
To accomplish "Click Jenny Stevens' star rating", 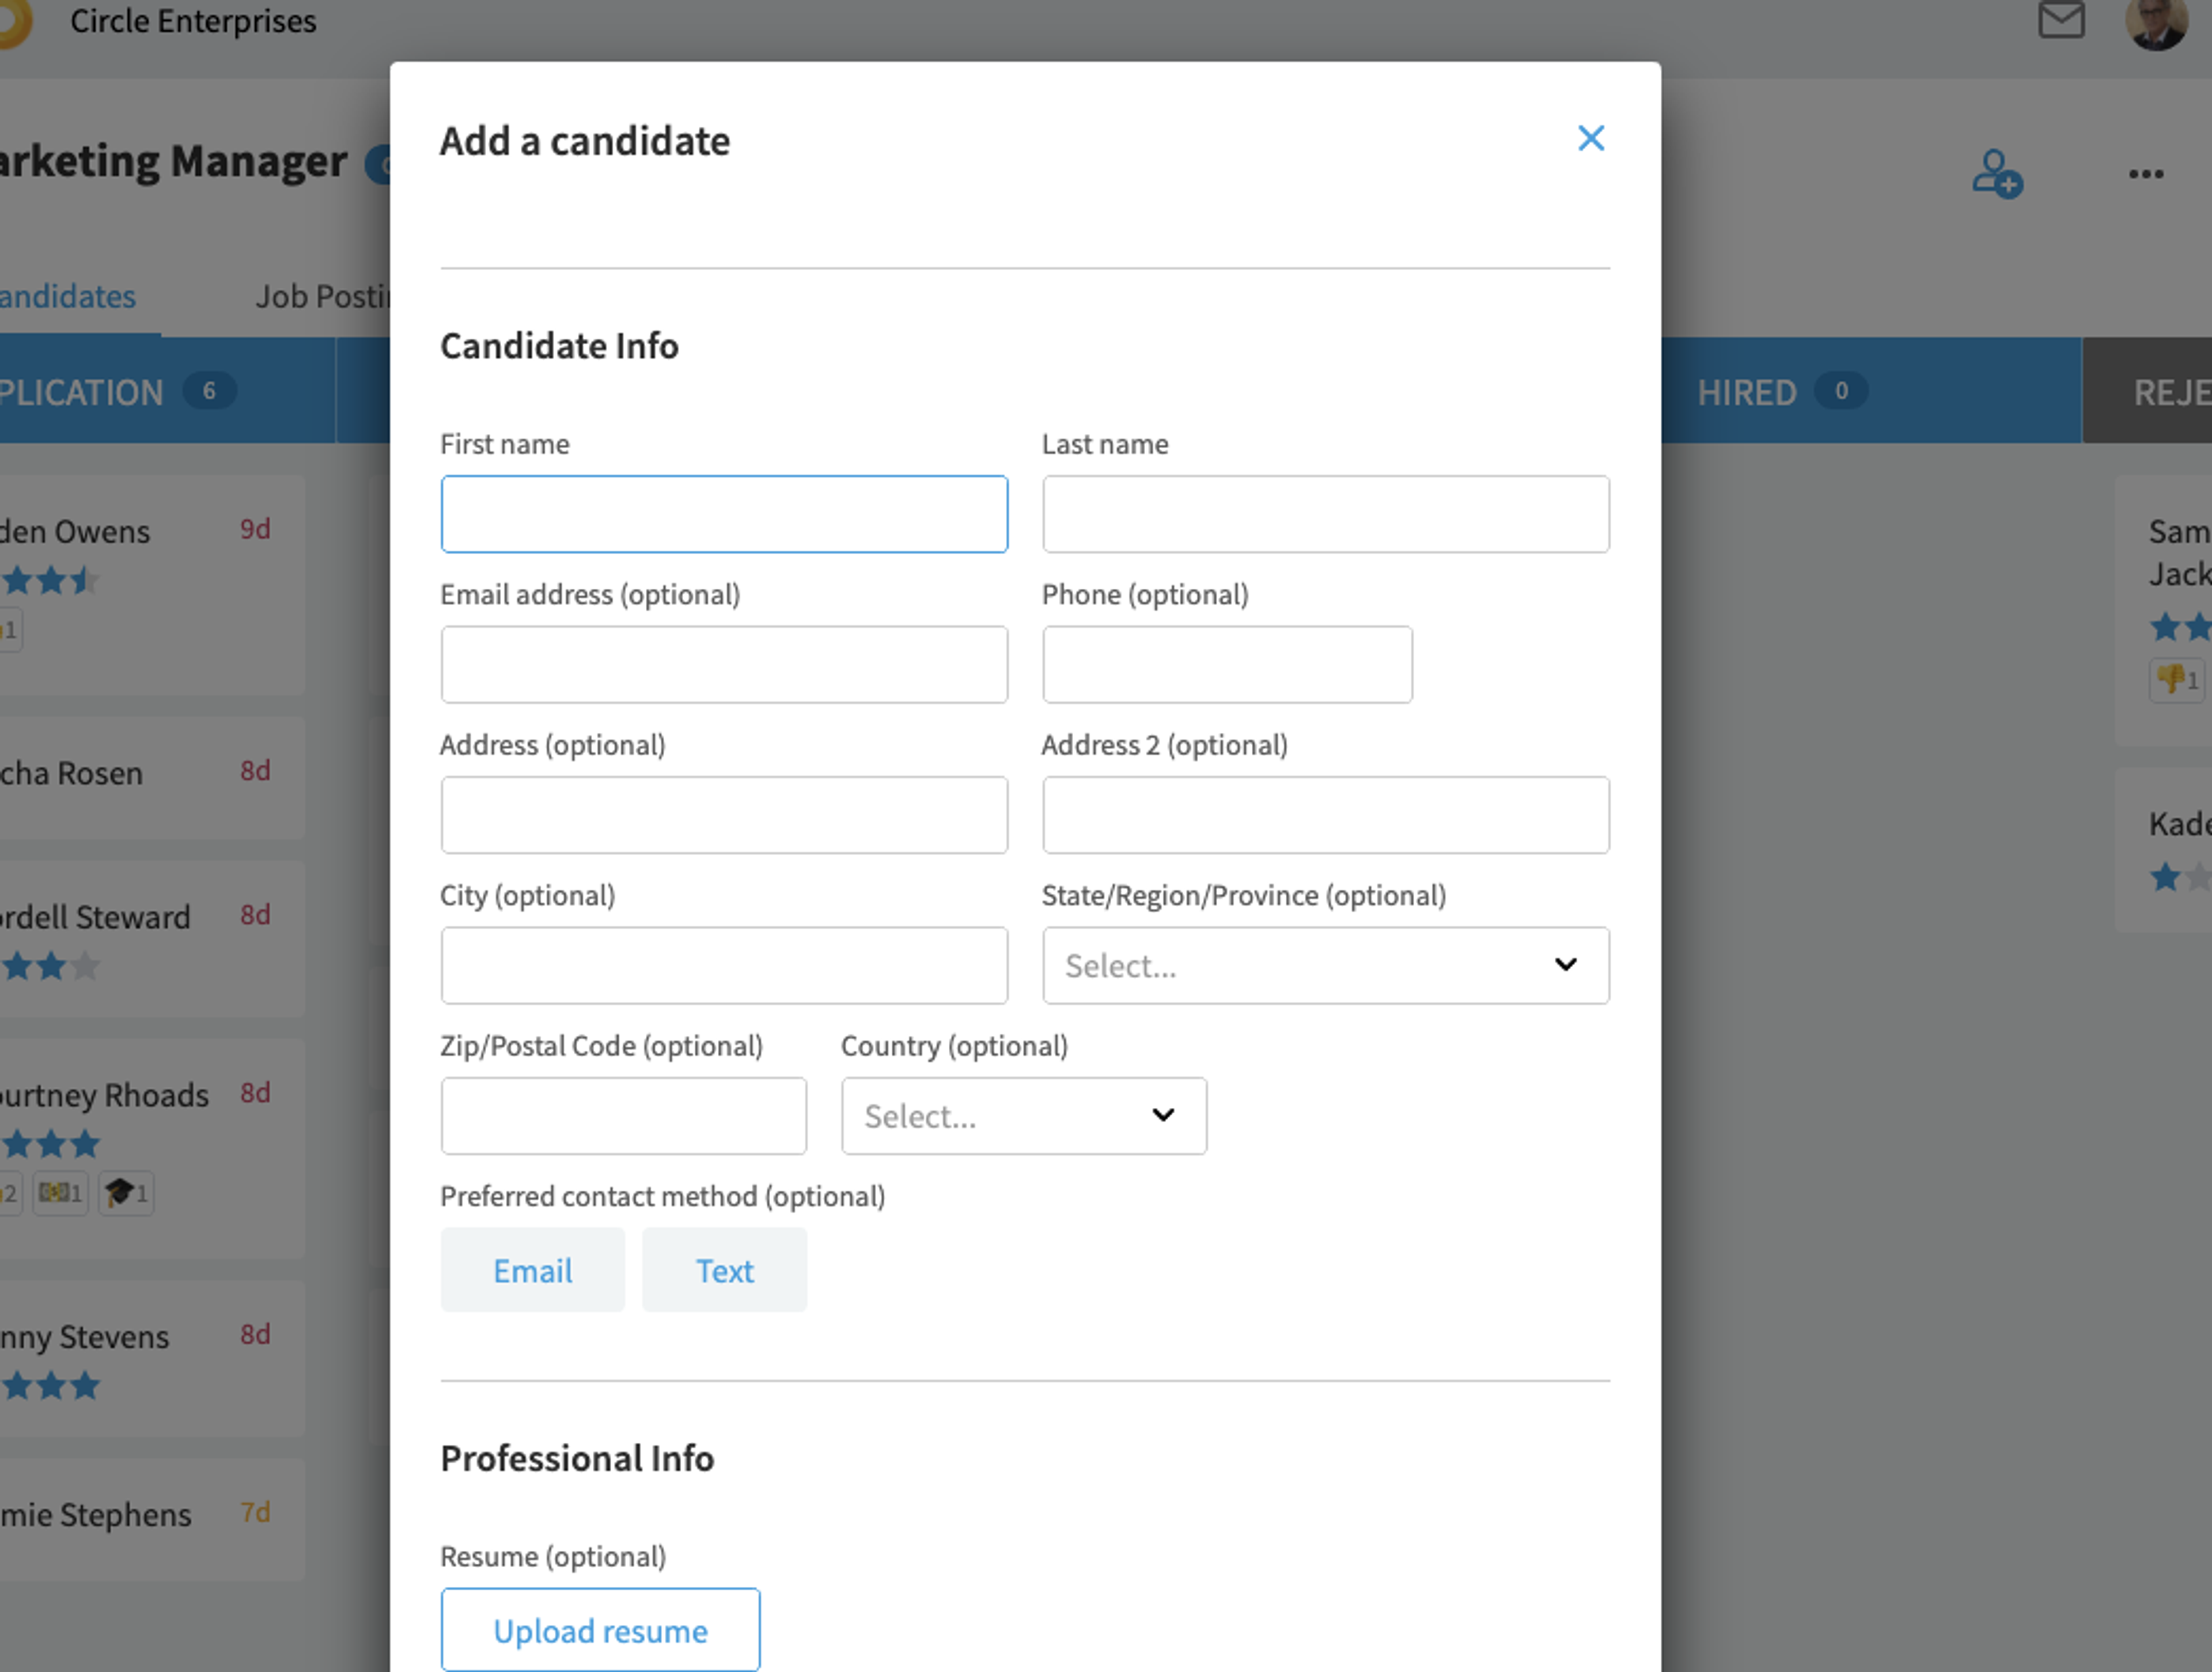I will pyautogui.click(x=50, y=1385).
